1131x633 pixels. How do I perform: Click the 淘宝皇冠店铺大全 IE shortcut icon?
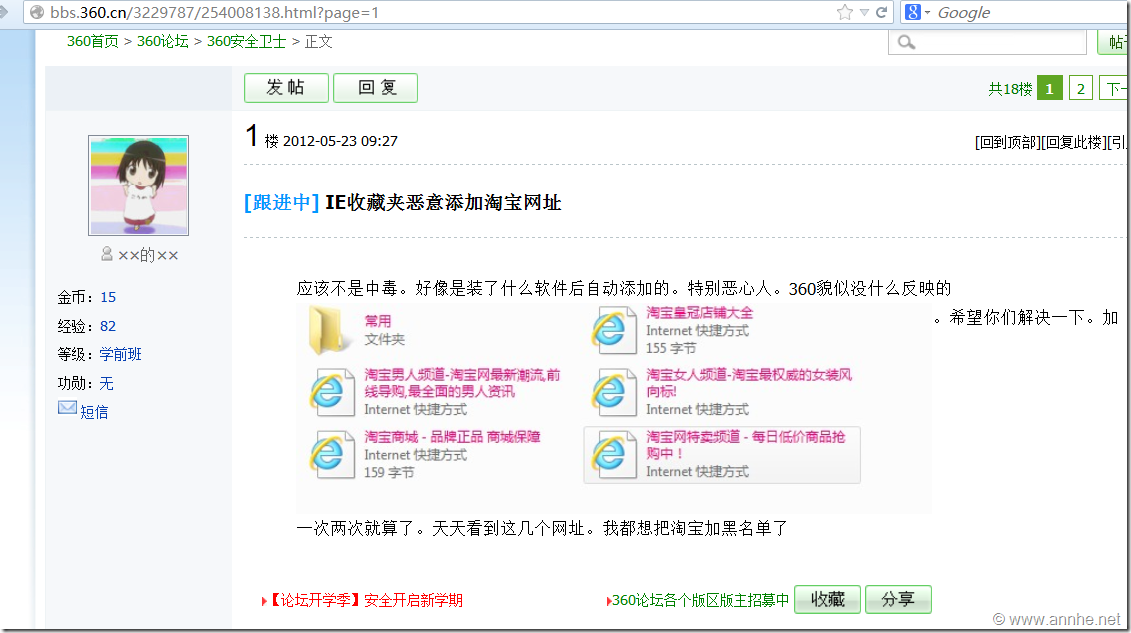click(612, 329)
